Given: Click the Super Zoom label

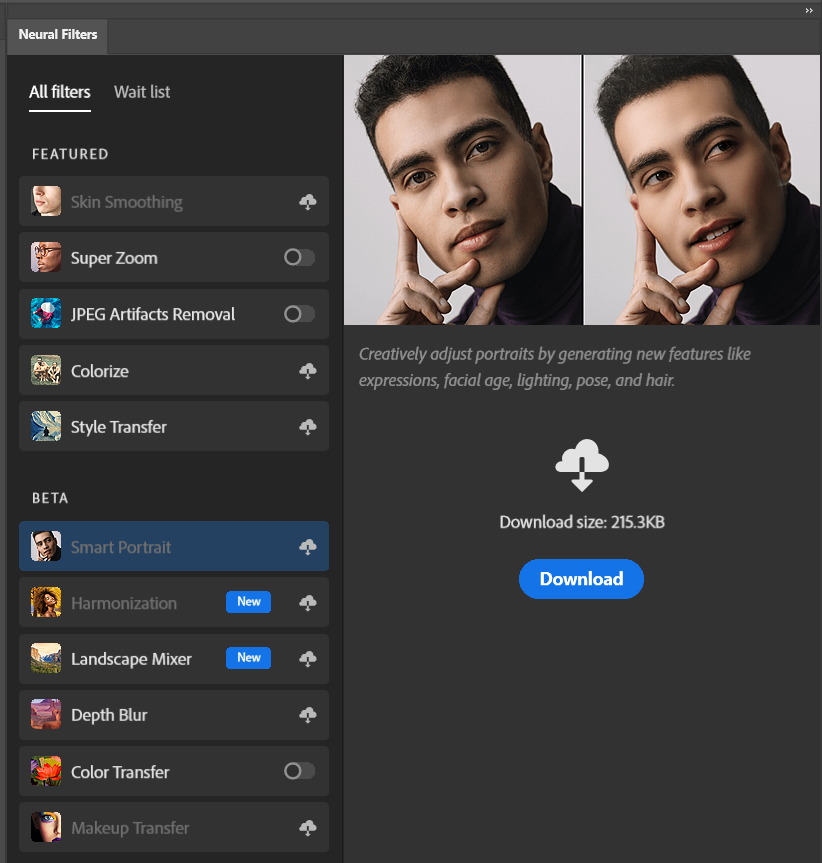Looking at the screenshot, I should tap(114, 258).
